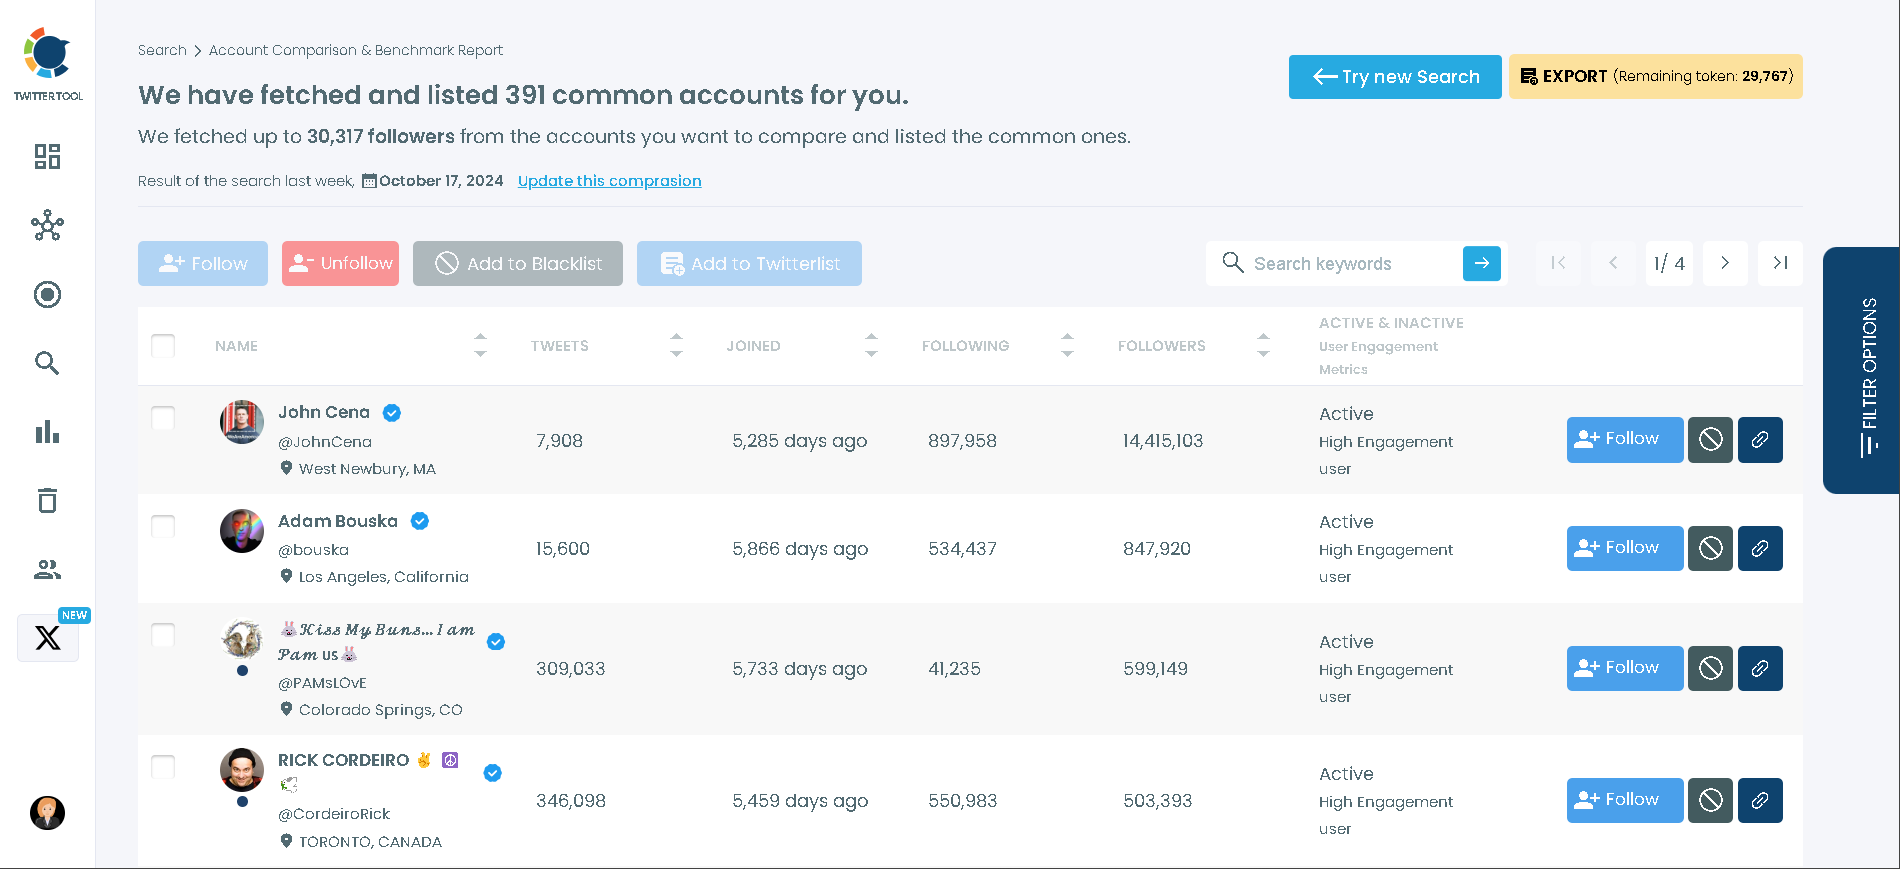Image resolution: width=1900 pixels, height=869 pixels.
Task: Click the Add to Blacklist button
Action: 518,263
